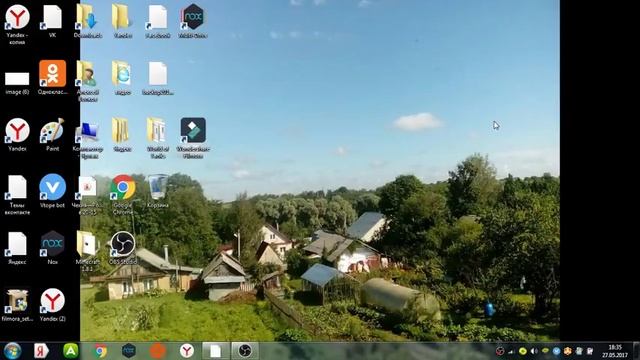
Task: Open the Nox icon in taskbar
Action: click(x=129, y=351)
